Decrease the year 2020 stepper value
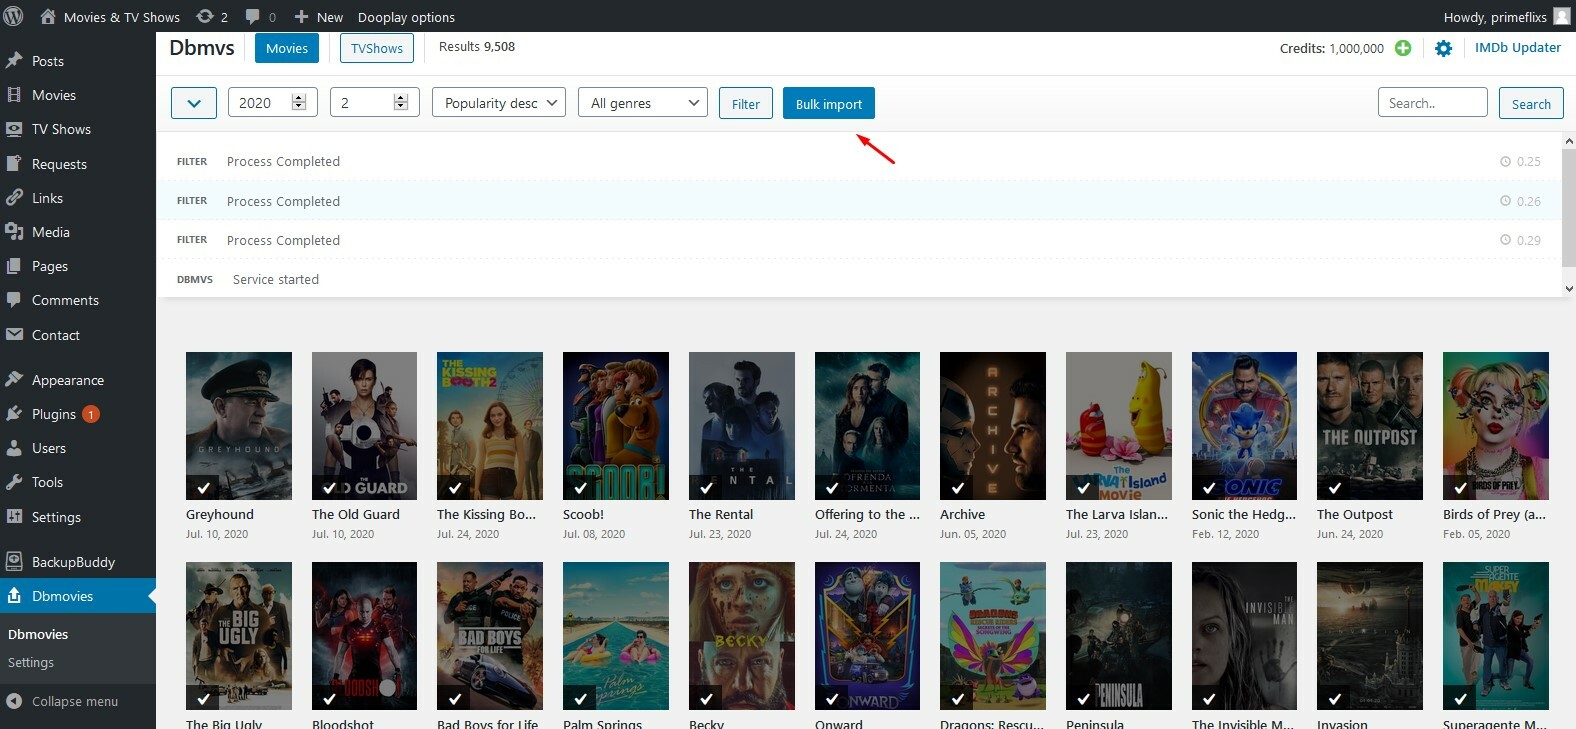The width and height of the screenshot is (1576, 729). [298, 107]
